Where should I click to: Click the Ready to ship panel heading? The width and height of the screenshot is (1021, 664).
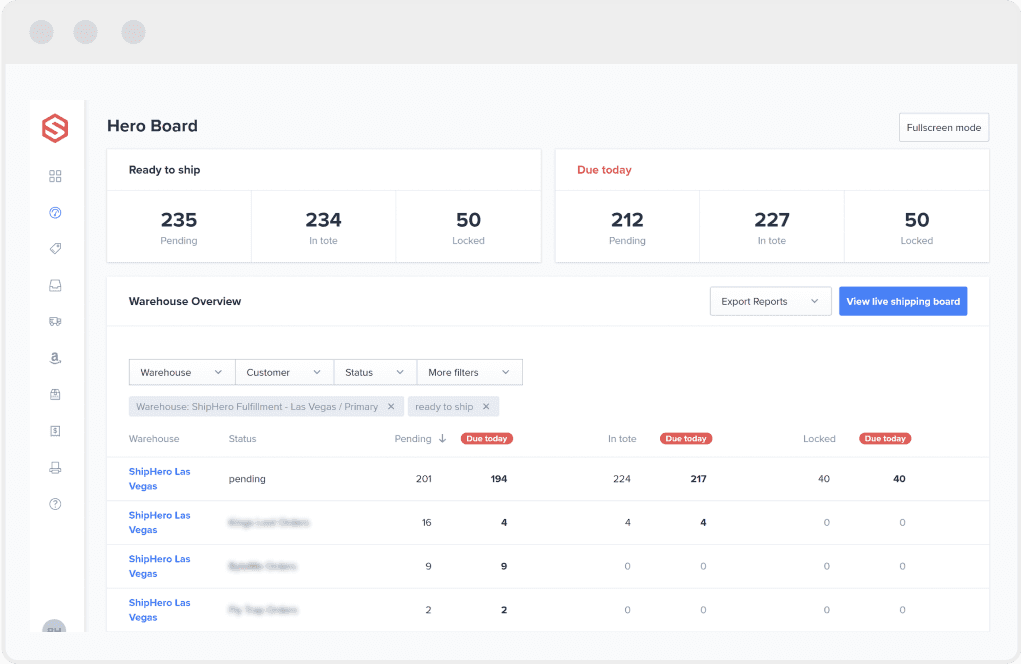164,170
